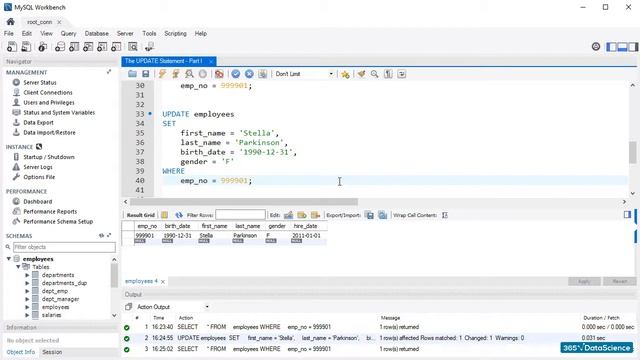Click the editor vertical scrollbar thumb
Viewport: 640px width, 360px height.
633,152
